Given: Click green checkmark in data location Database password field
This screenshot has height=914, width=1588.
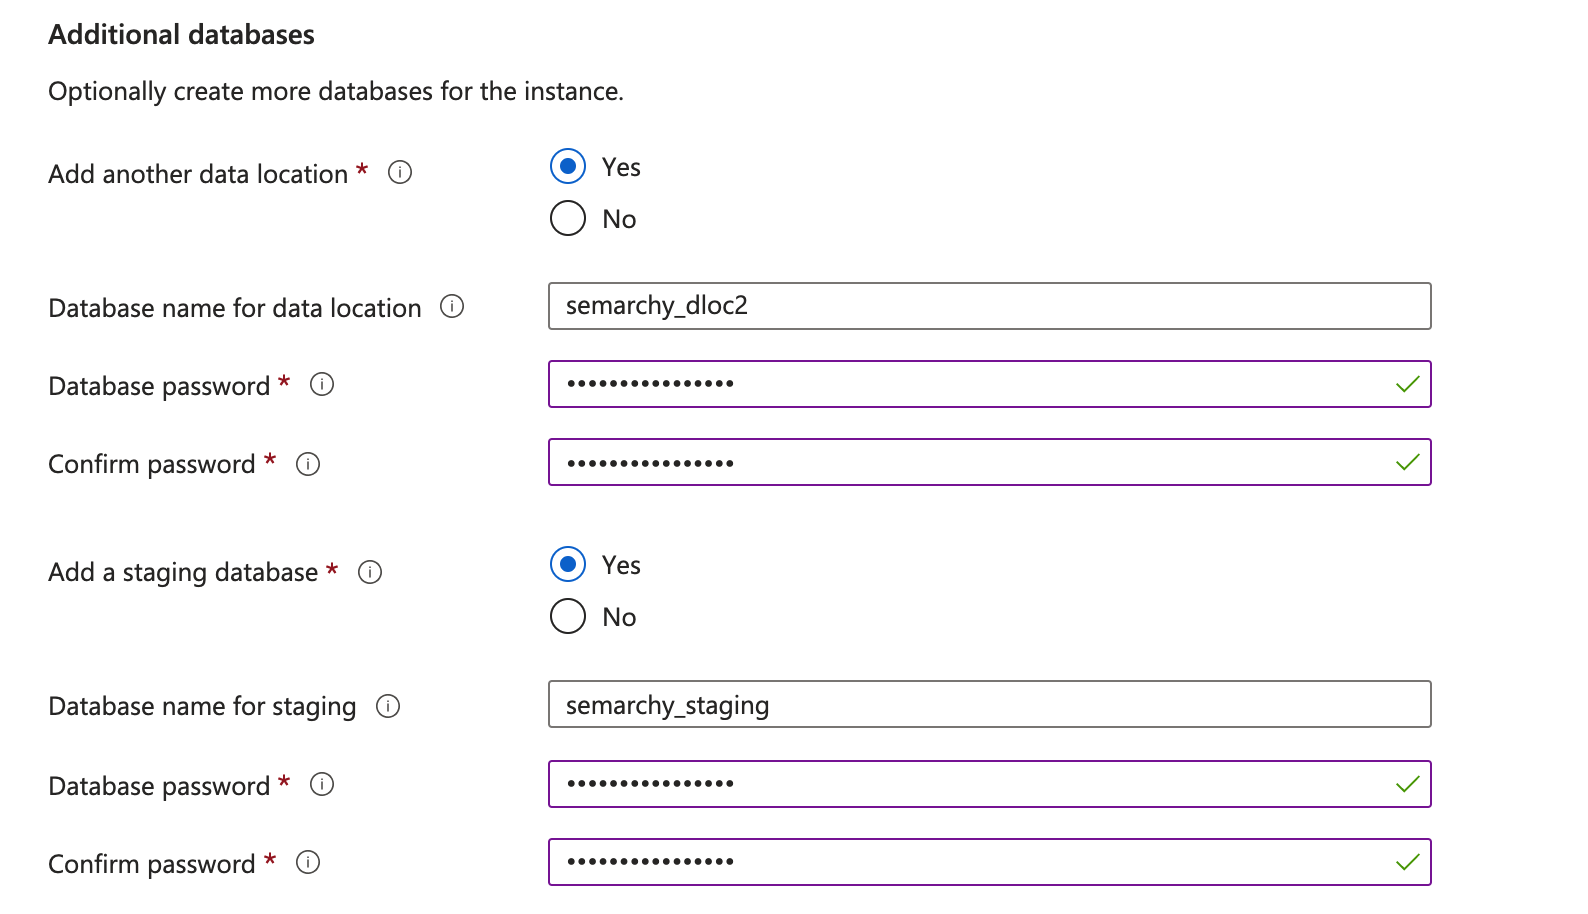Looking at the screenshot, I should [x=1408, y=384].
